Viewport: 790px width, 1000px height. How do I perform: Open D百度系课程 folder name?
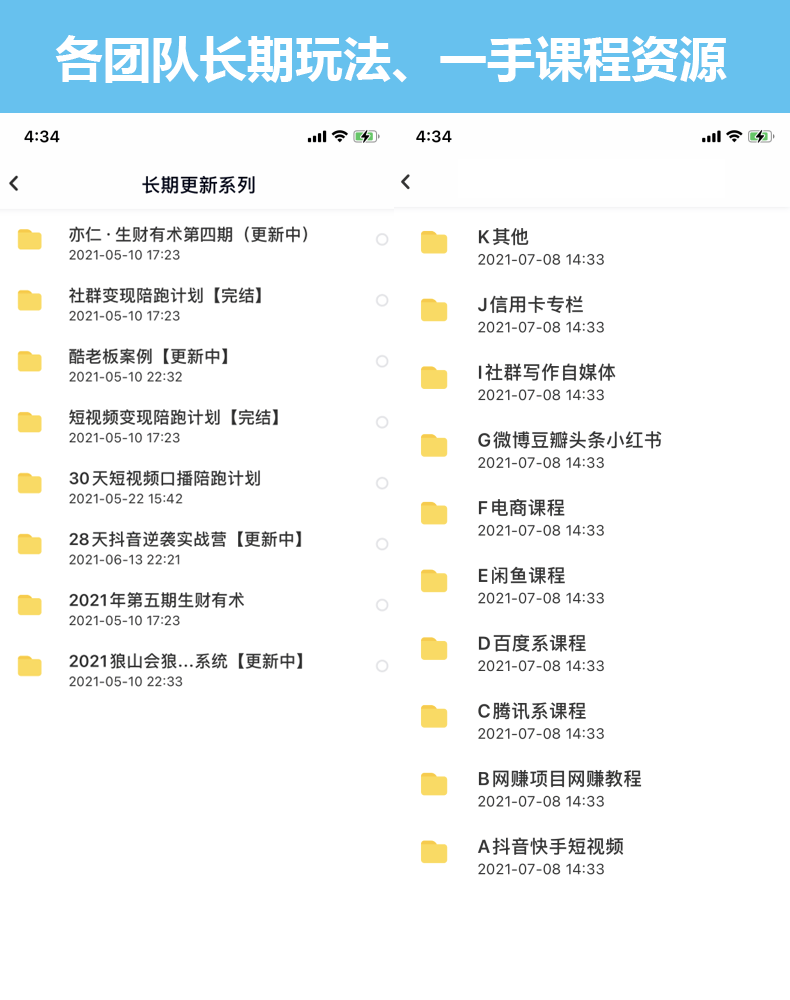(532, 643)
